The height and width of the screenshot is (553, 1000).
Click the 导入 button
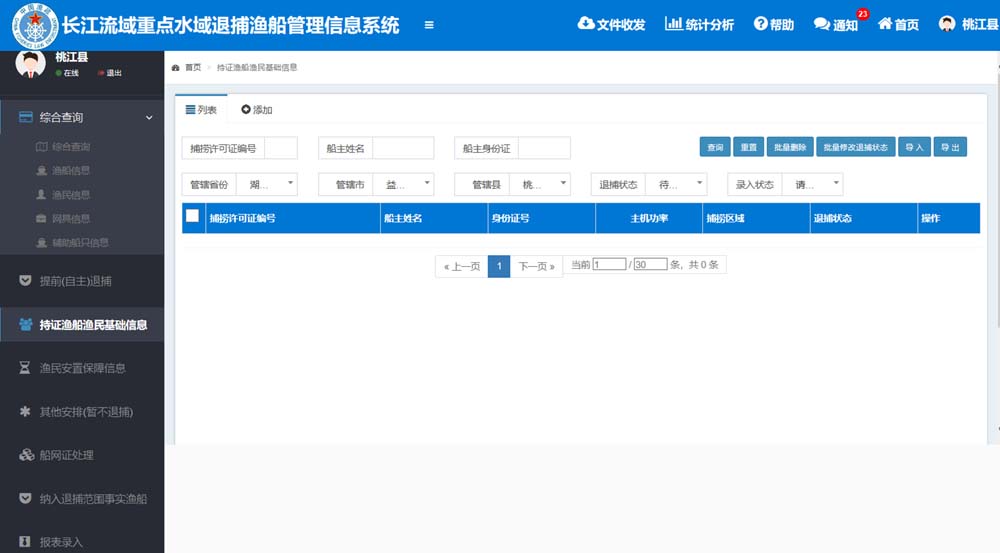click(x=915, y=147)
